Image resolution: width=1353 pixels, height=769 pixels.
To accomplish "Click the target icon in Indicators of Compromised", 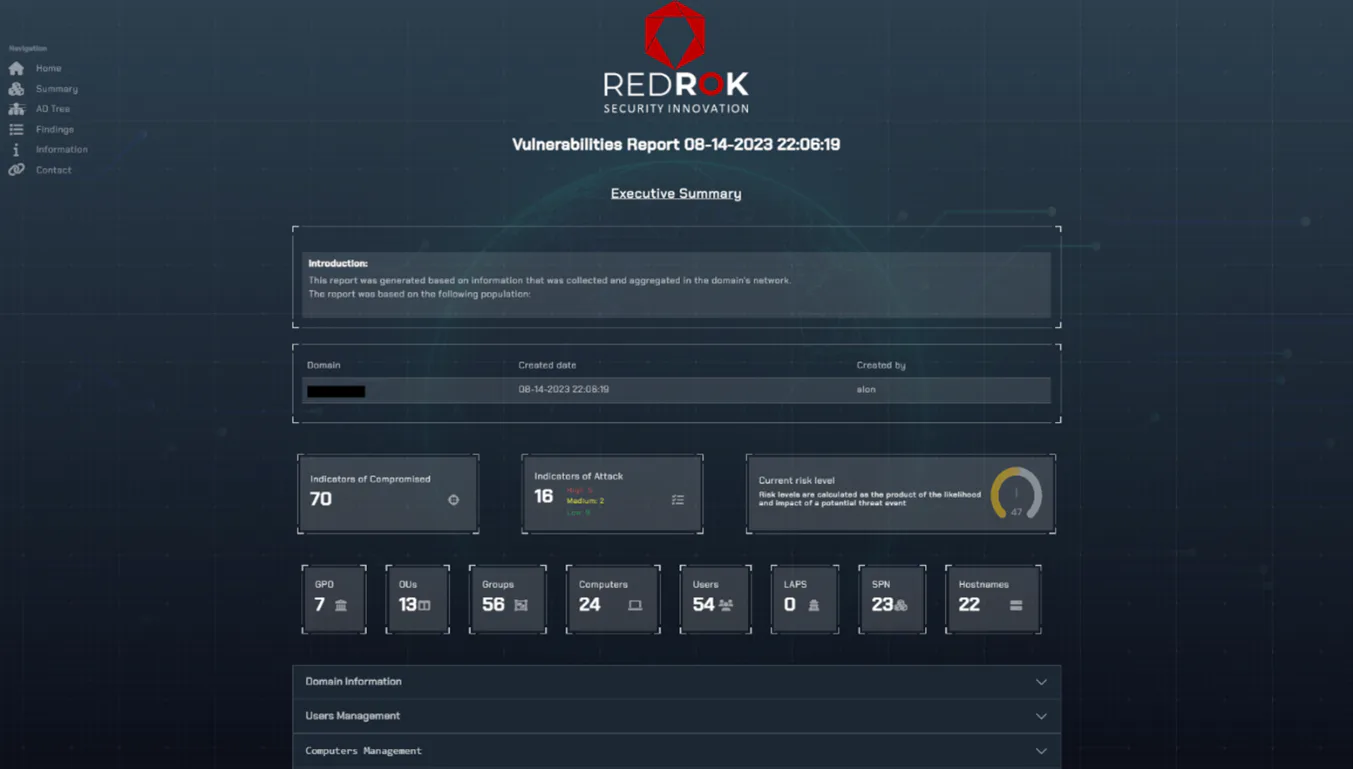I will click(x=453, y=500).
